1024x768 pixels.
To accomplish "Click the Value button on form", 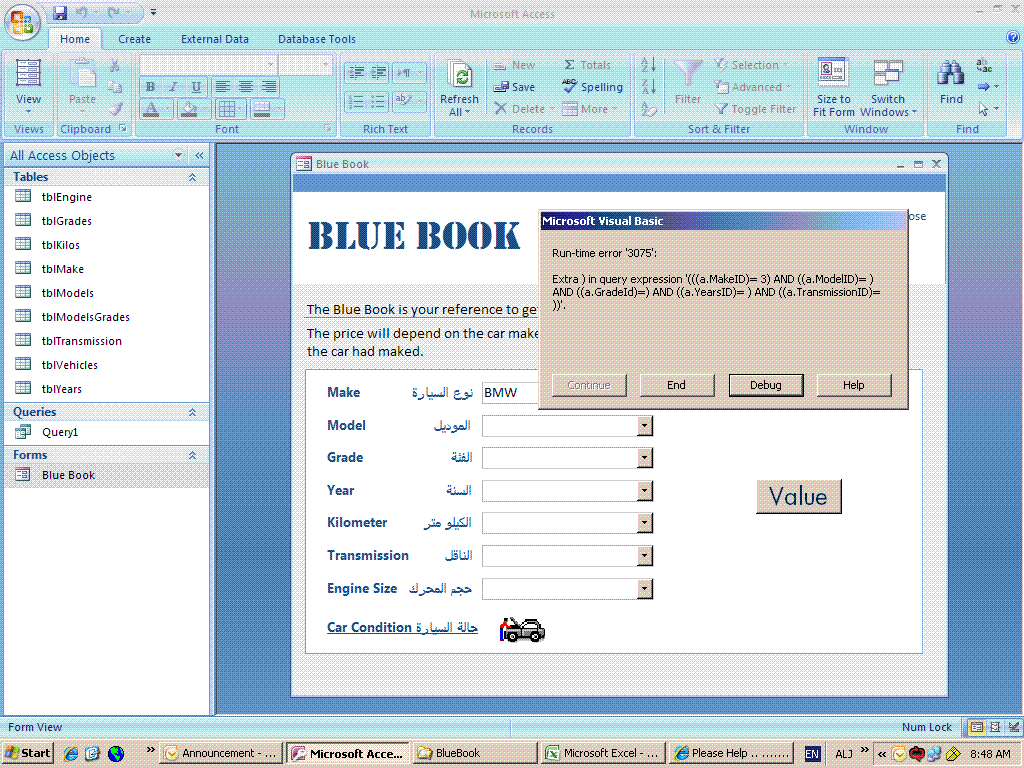I will pyautogui.click(x=799, y=496).
